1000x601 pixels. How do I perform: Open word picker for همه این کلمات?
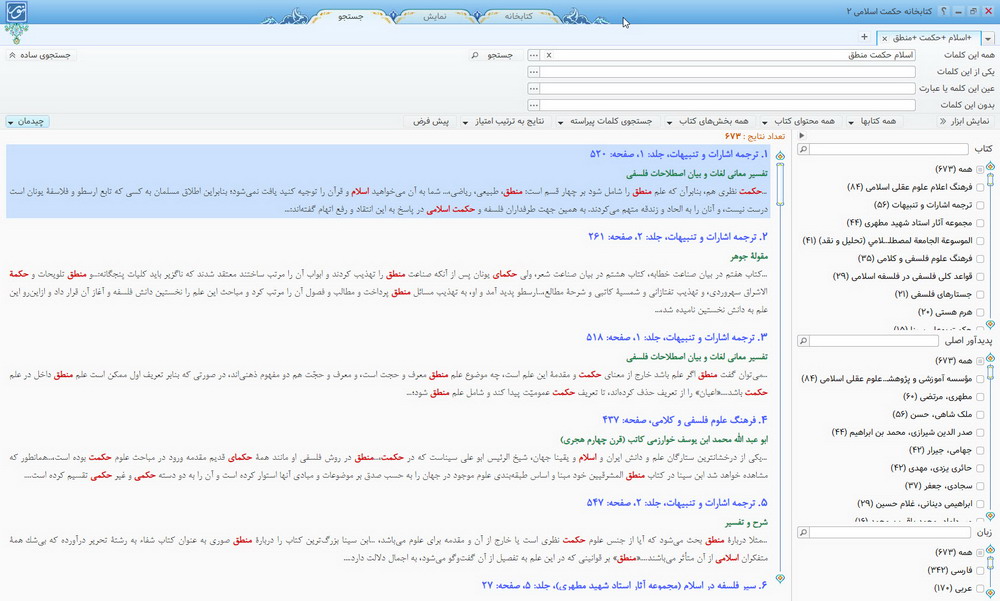click(x=534, y=56)
